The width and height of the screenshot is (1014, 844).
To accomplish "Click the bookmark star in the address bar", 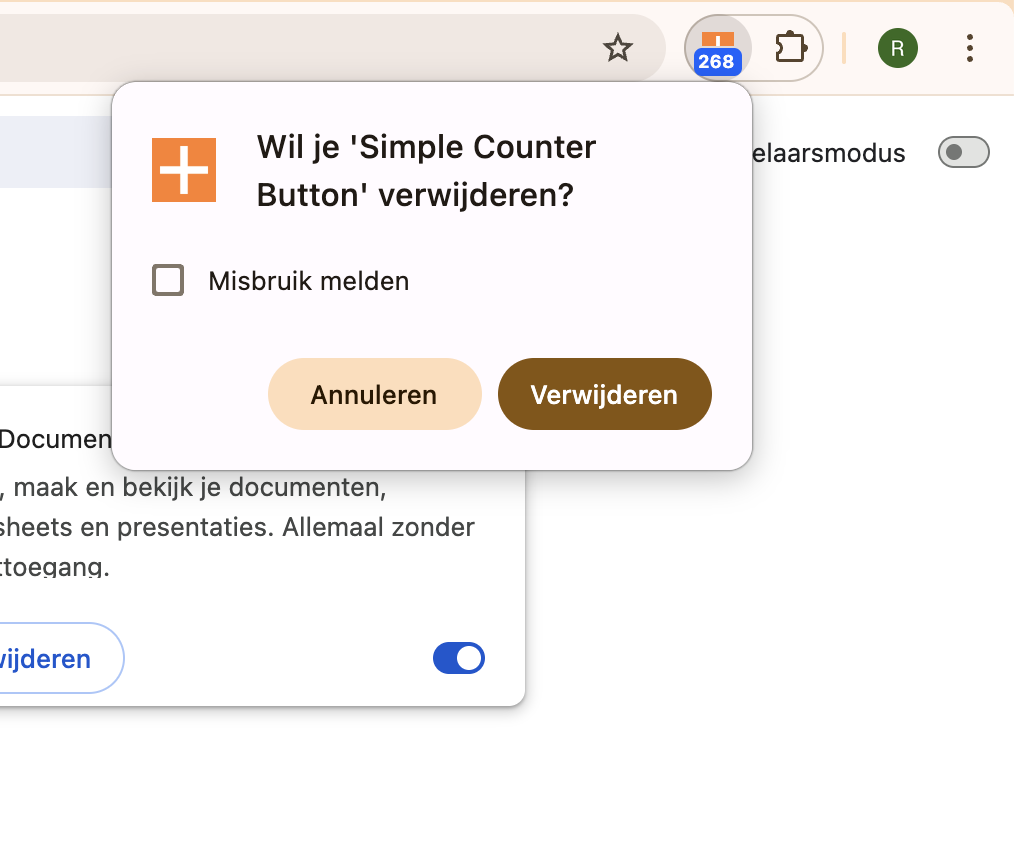I will 618,47.
